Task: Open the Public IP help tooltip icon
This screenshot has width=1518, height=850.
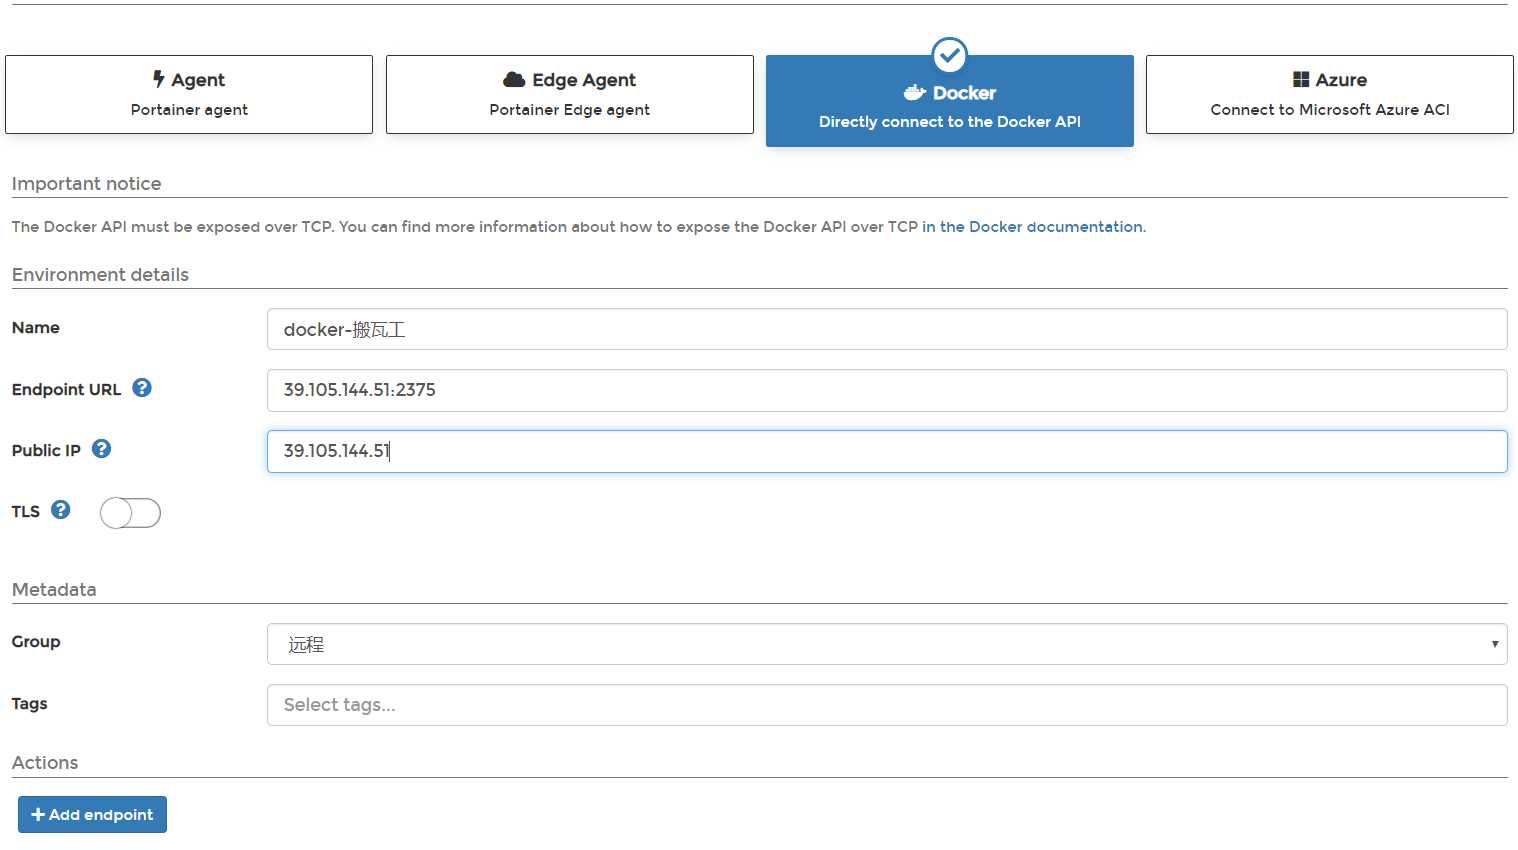Action: pyautogui.click(x=101, y=449)
